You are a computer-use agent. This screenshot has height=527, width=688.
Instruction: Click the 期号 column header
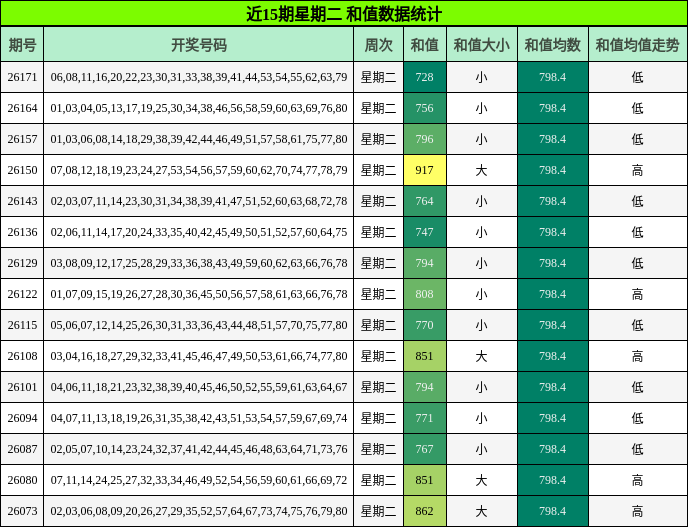22,45
